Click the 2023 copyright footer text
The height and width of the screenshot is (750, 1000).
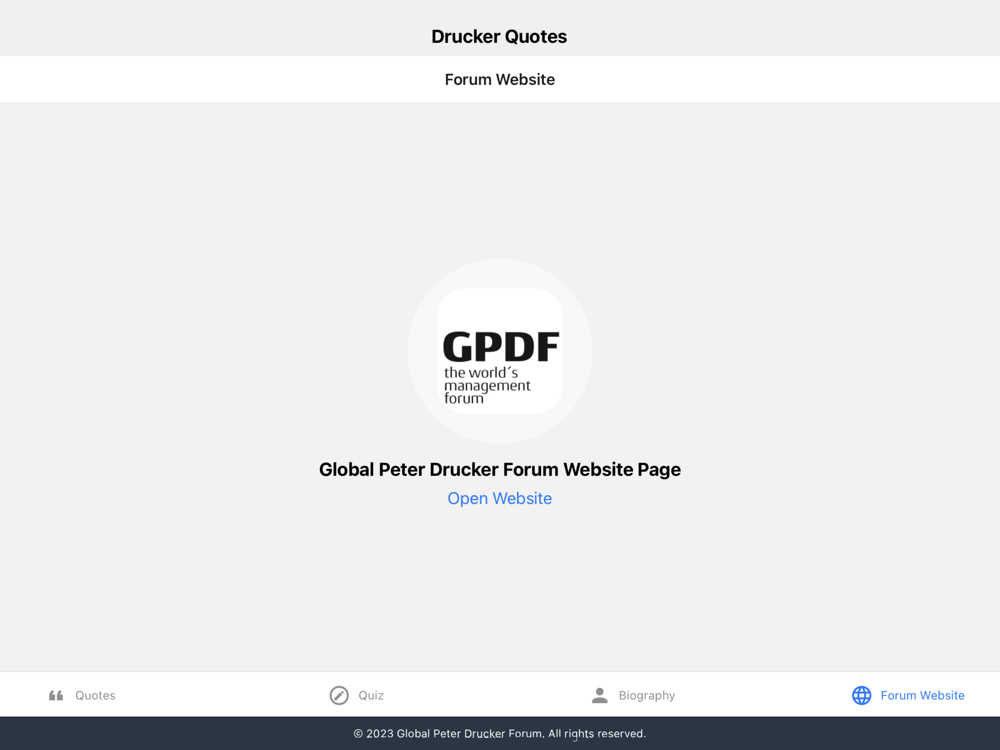pyautogui.click(x=500, y=733)
